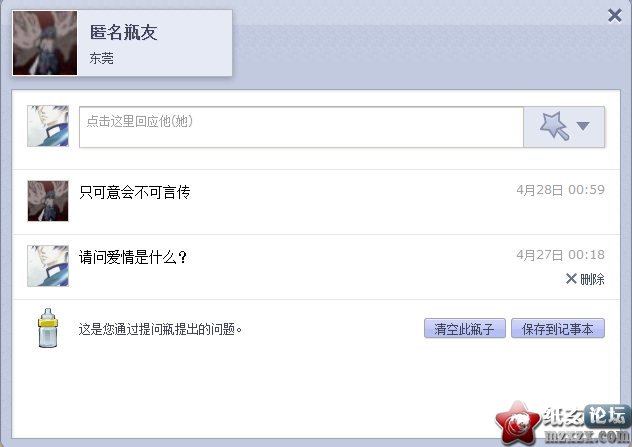Delete the message via 删除 link
The image size is (632, 447).
click(592, 279)
